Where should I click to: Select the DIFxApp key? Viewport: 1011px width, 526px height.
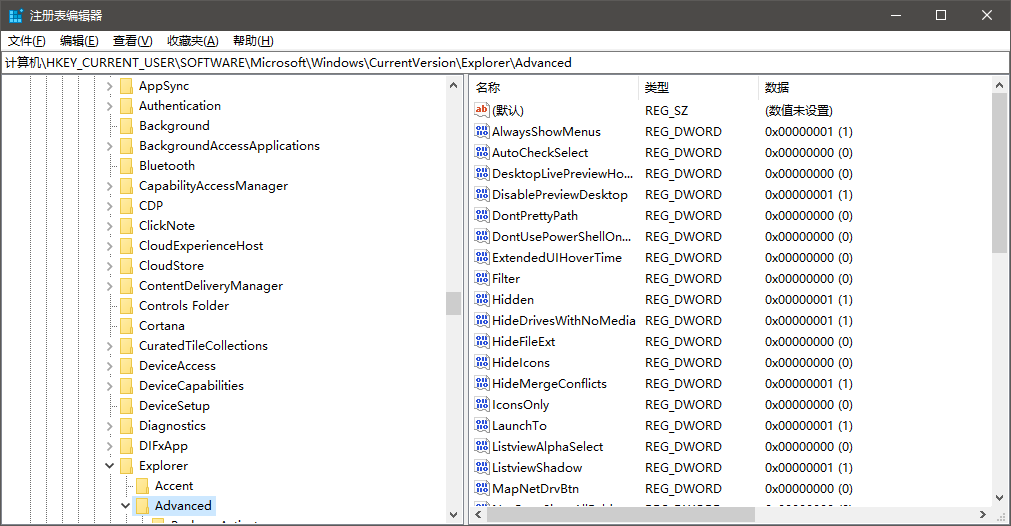pyautogui.click(x=163, y=445)
